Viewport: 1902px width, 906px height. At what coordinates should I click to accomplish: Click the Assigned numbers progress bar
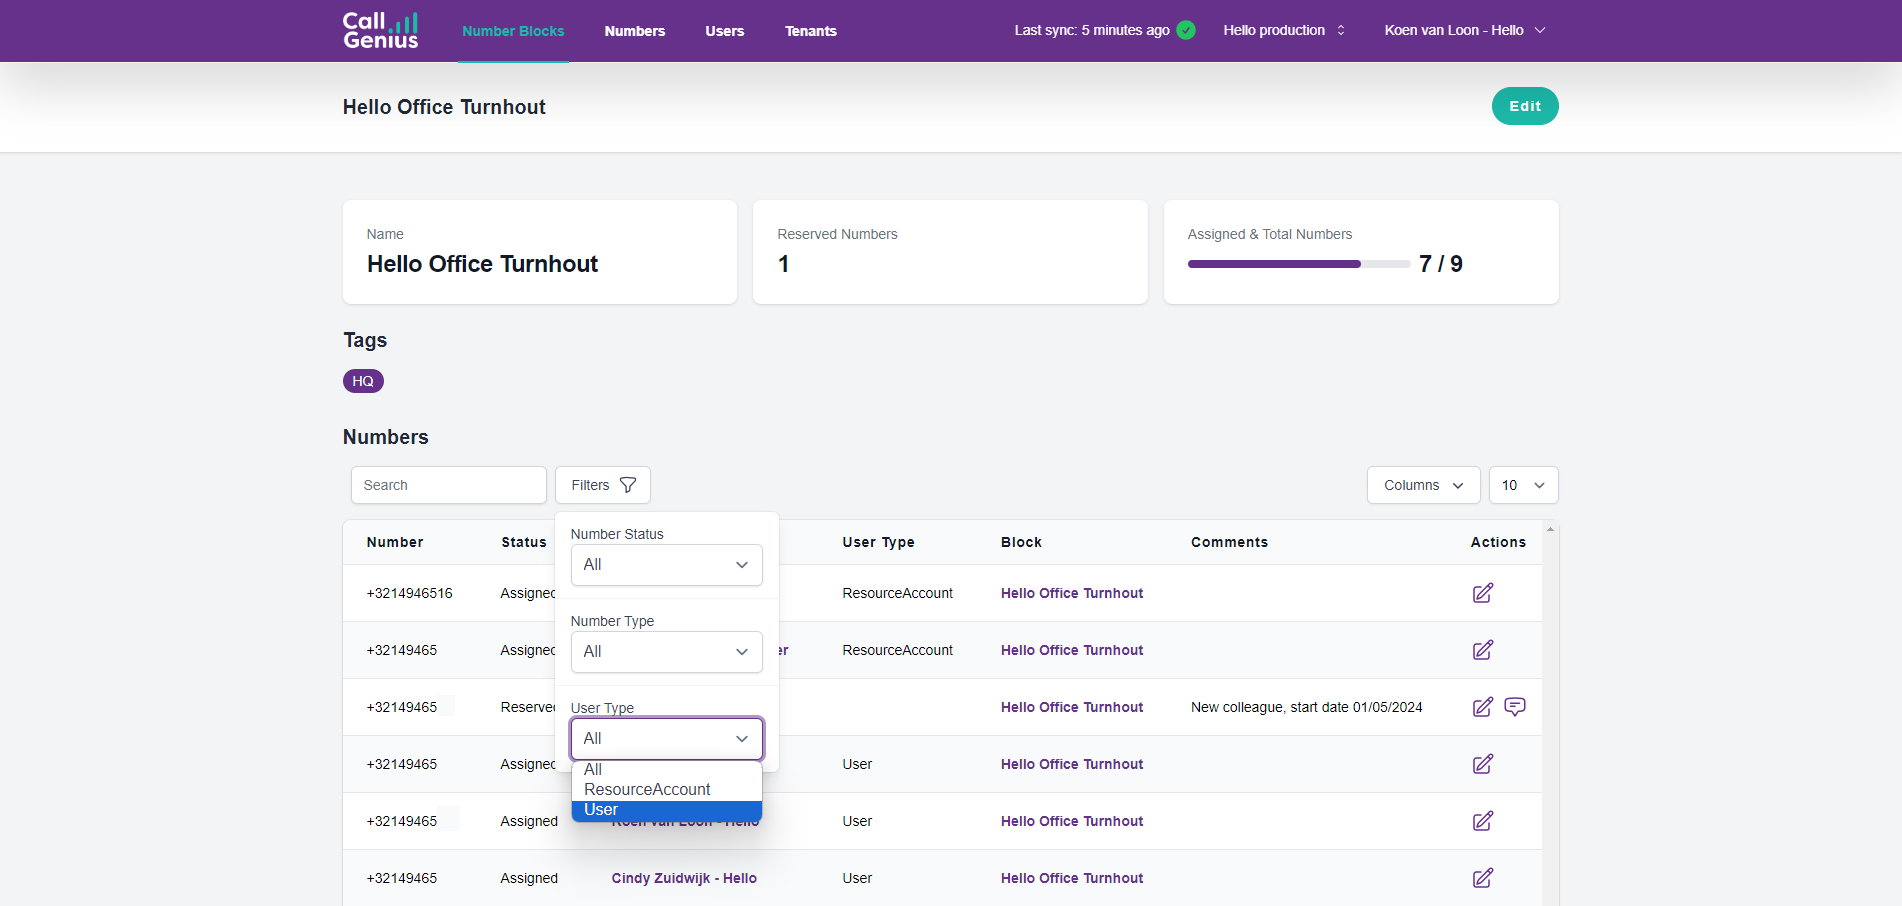coord(1298,264)
